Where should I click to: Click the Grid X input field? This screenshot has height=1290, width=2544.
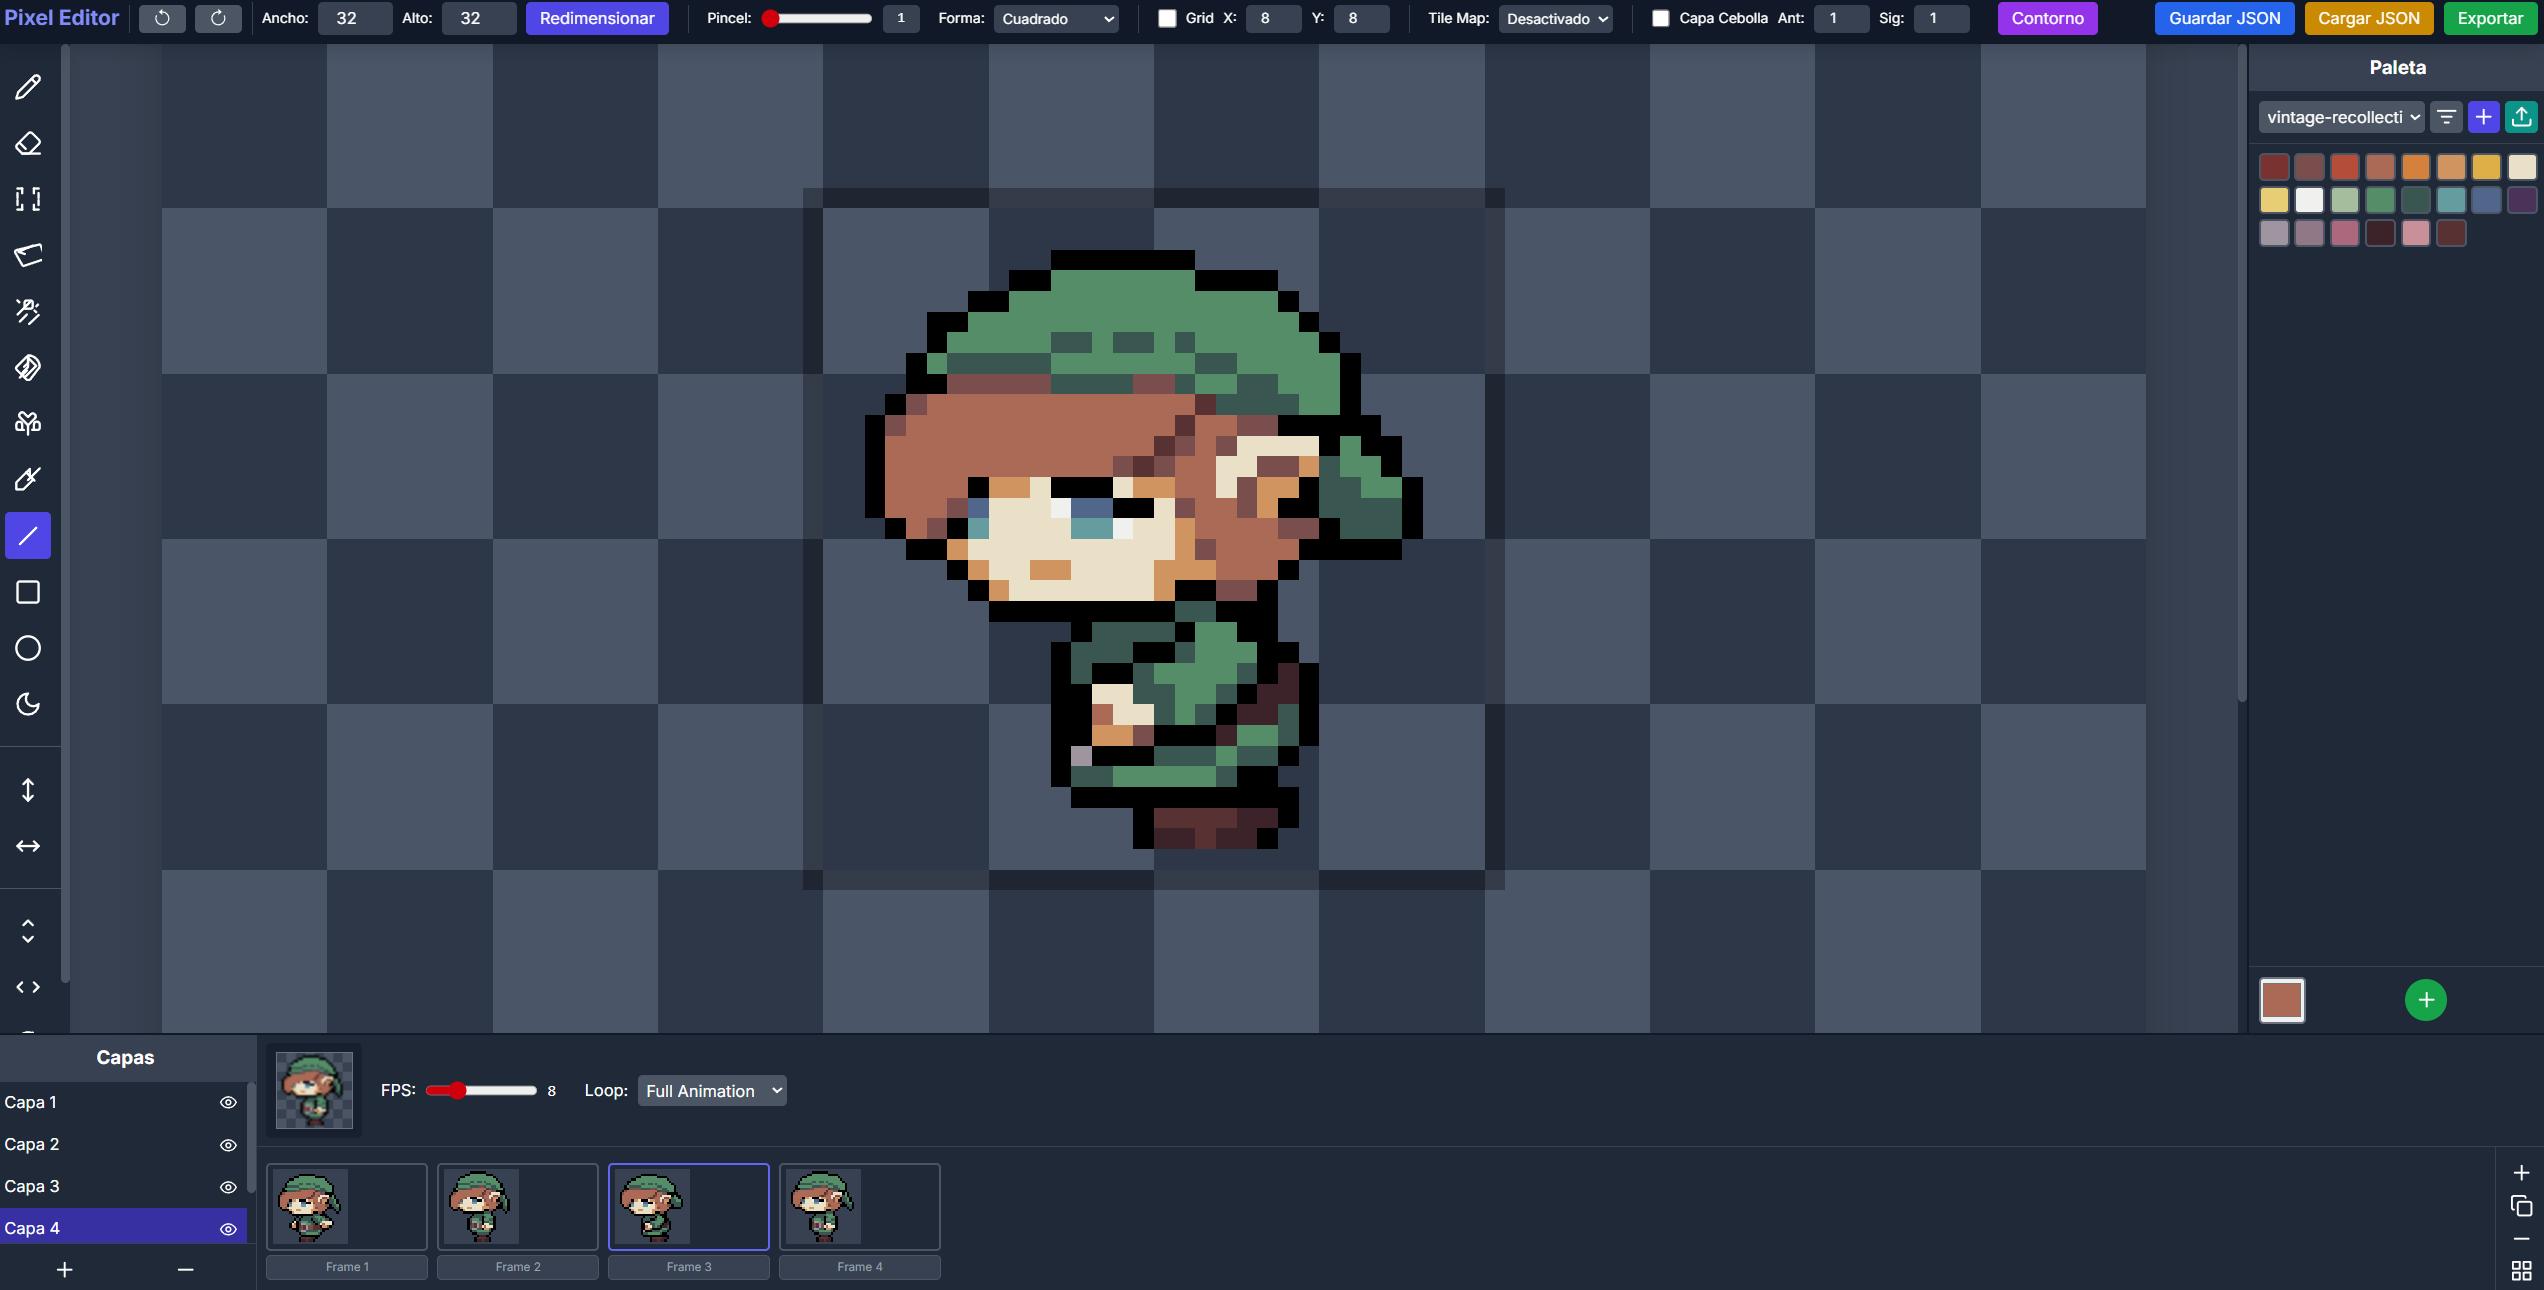tap(1273, 18)
